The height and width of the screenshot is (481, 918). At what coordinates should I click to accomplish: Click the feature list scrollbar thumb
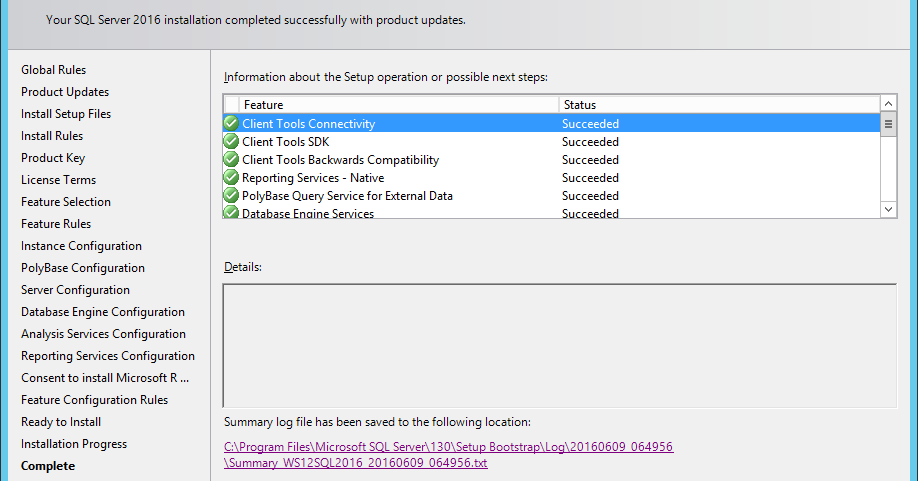click(x=888, y=124)
